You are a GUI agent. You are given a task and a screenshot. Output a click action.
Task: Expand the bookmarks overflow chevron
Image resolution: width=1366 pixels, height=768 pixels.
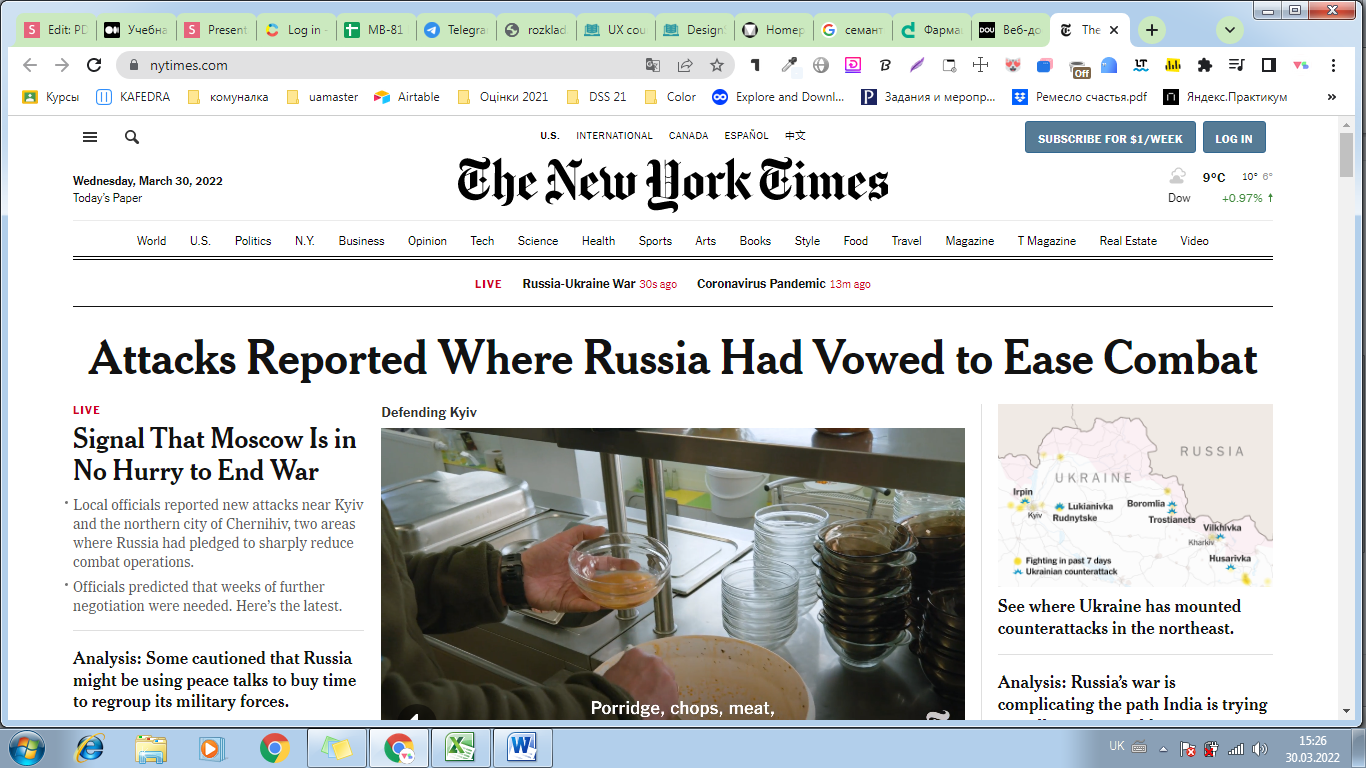click(x=1331, y=97)
